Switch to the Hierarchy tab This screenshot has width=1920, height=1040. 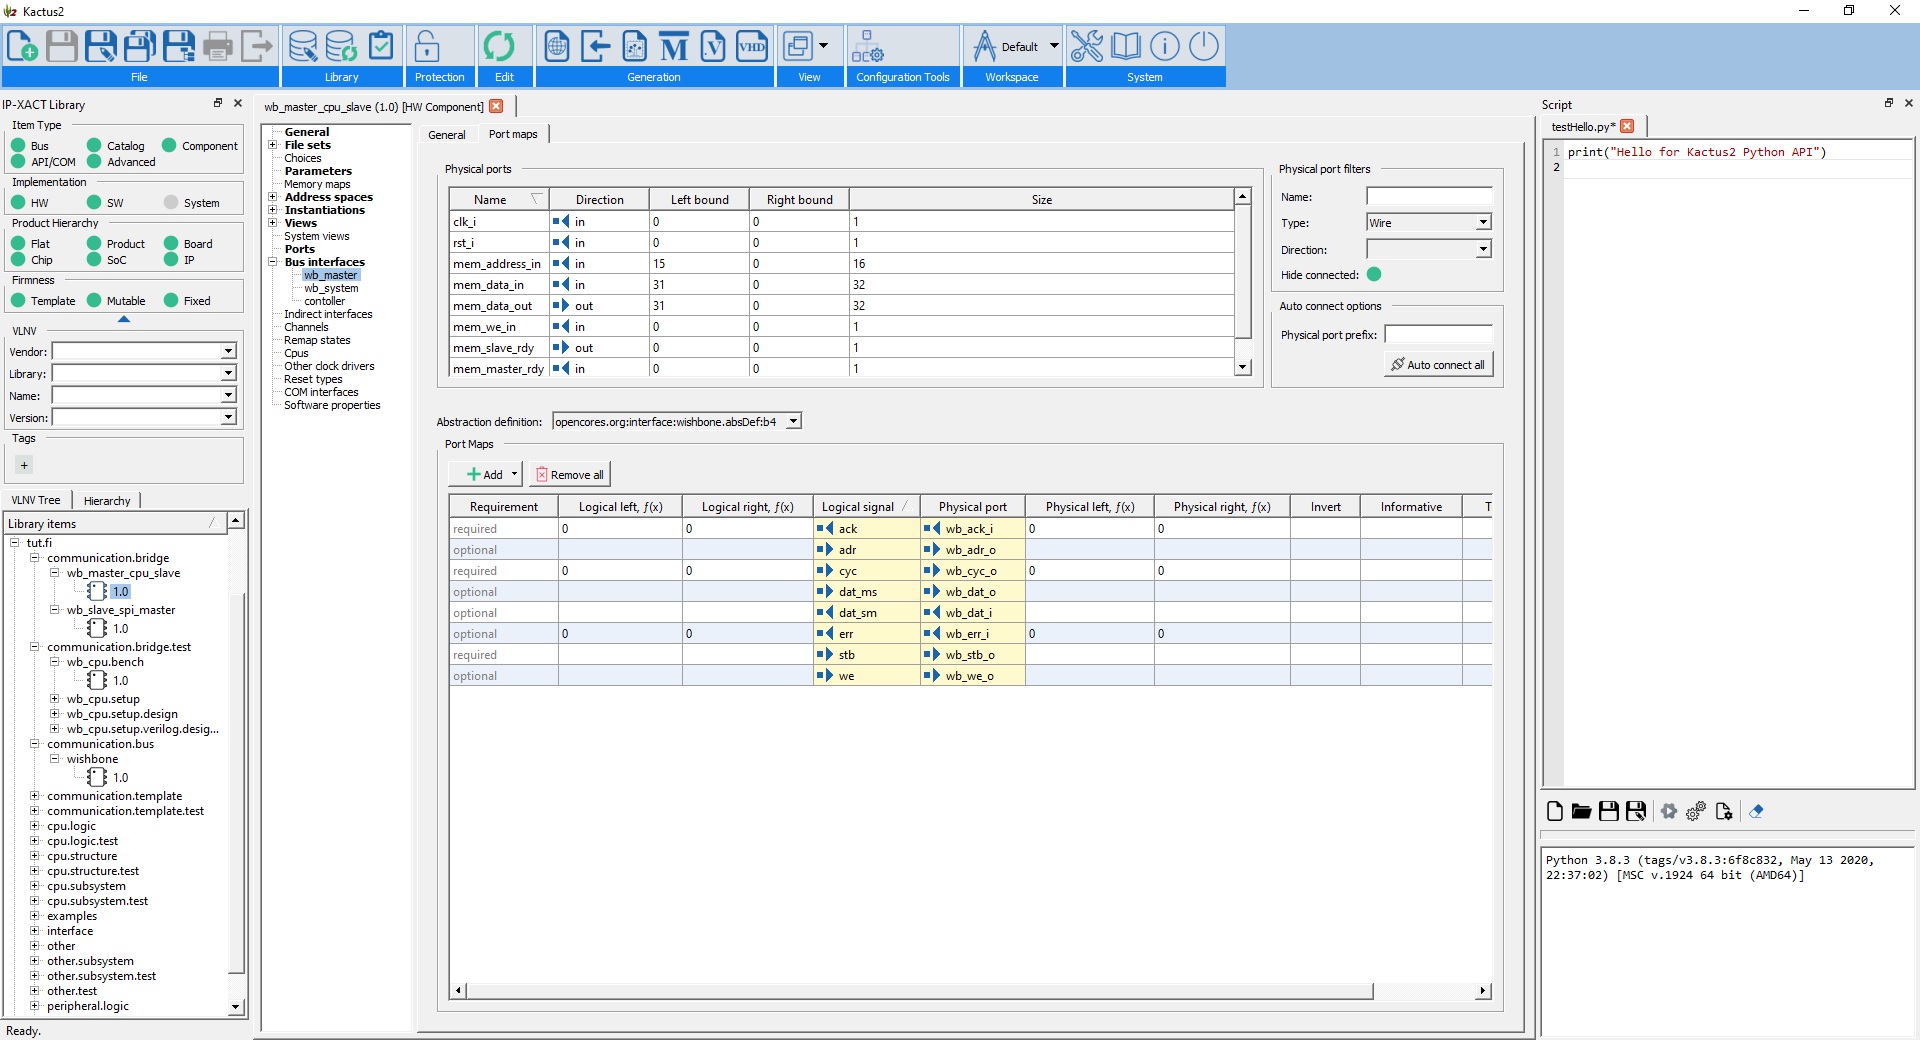click(107, 501)
